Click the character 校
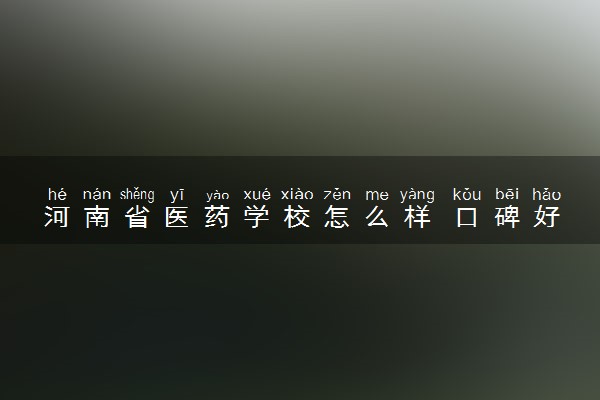Screen dimensions: 600x400 click(x=297, y=217)
